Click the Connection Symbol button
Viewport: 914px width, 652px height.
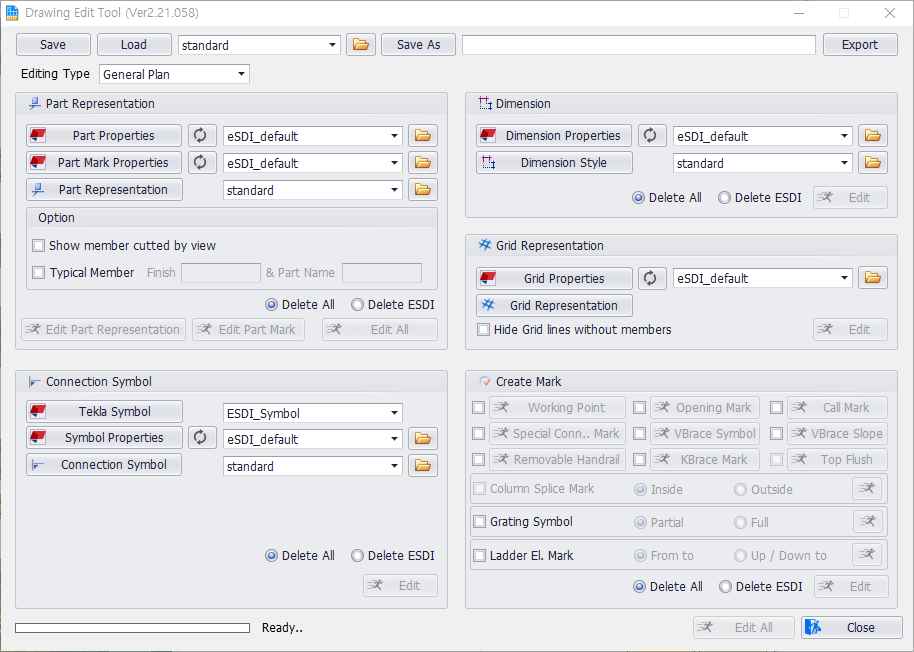click(104, 465)
